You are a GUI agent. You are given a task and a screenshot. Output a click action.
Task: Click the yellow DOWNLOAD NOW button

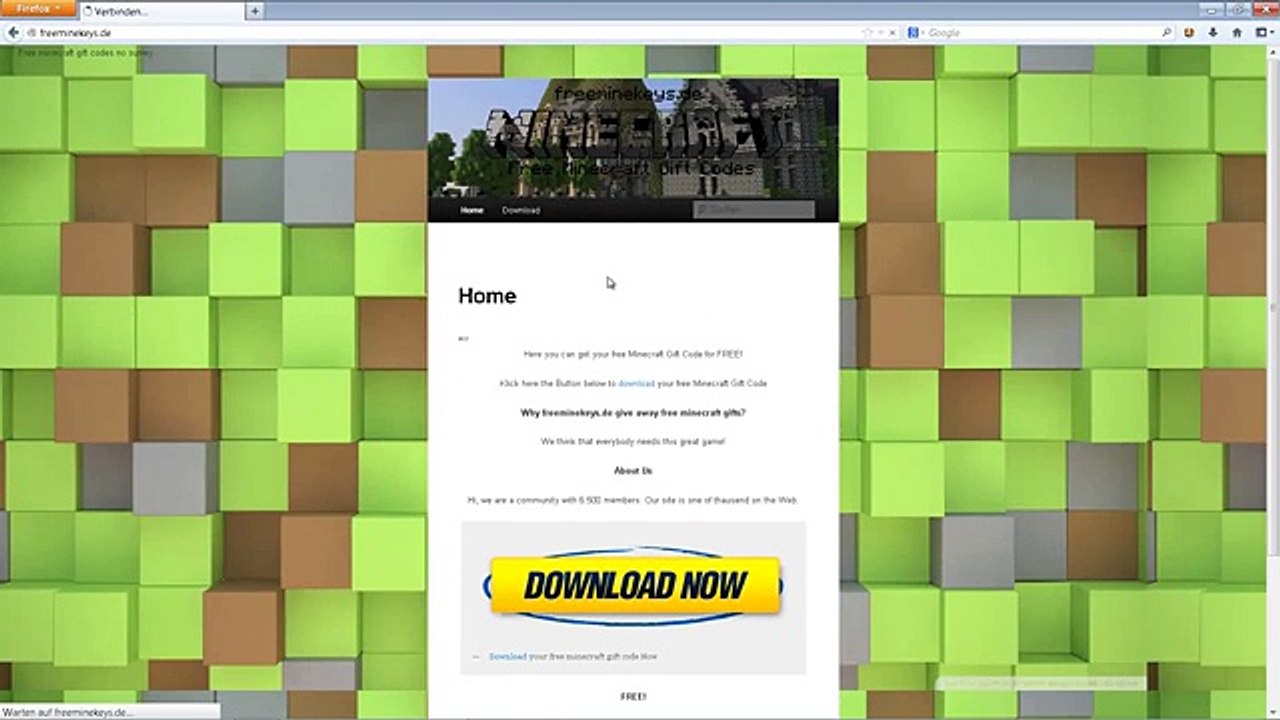click(633, 586)
